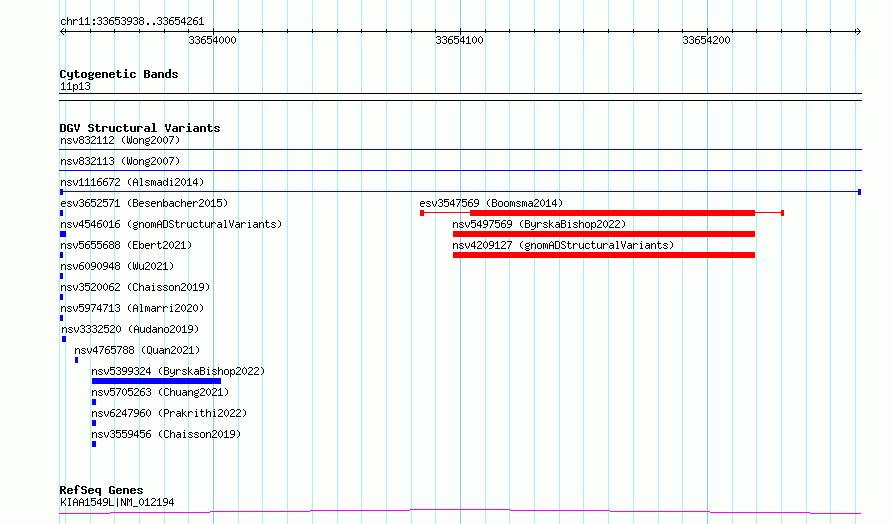The height and width of the screenshot is (524, 890).
Task: Open variant nsv6090948 (Wu2021)
Action: 117,266
